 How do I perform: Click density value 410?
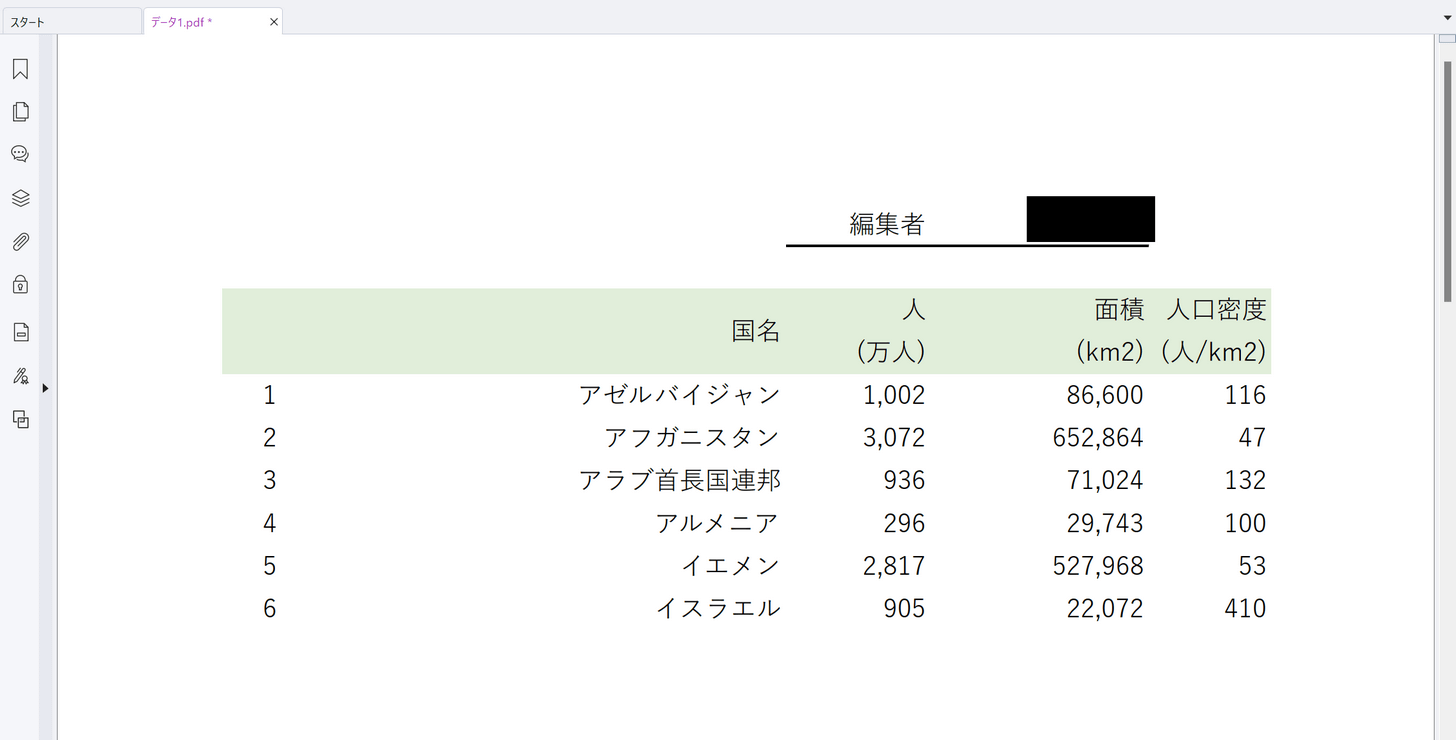[1246, 609]
